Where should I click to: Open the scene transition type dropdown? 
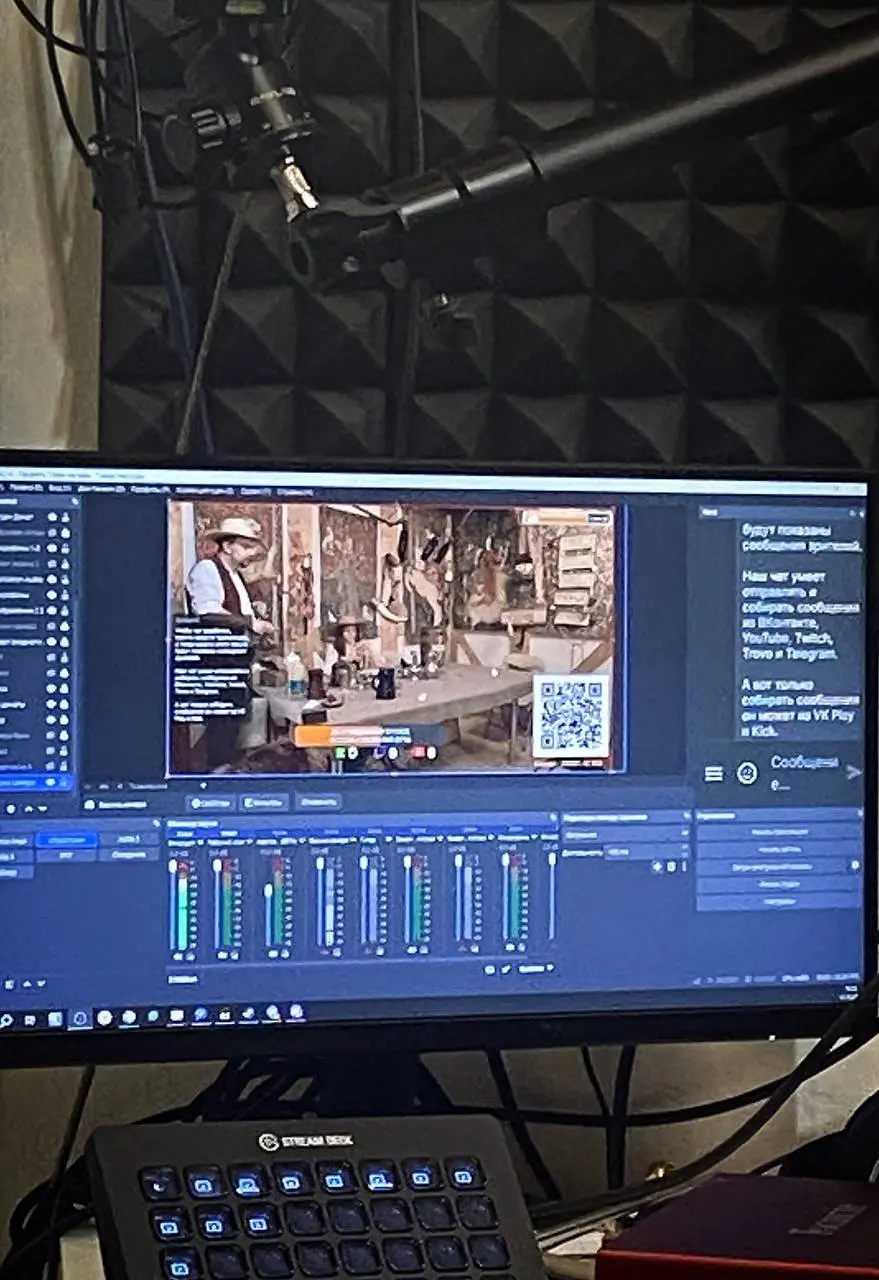tap(625, 834)
